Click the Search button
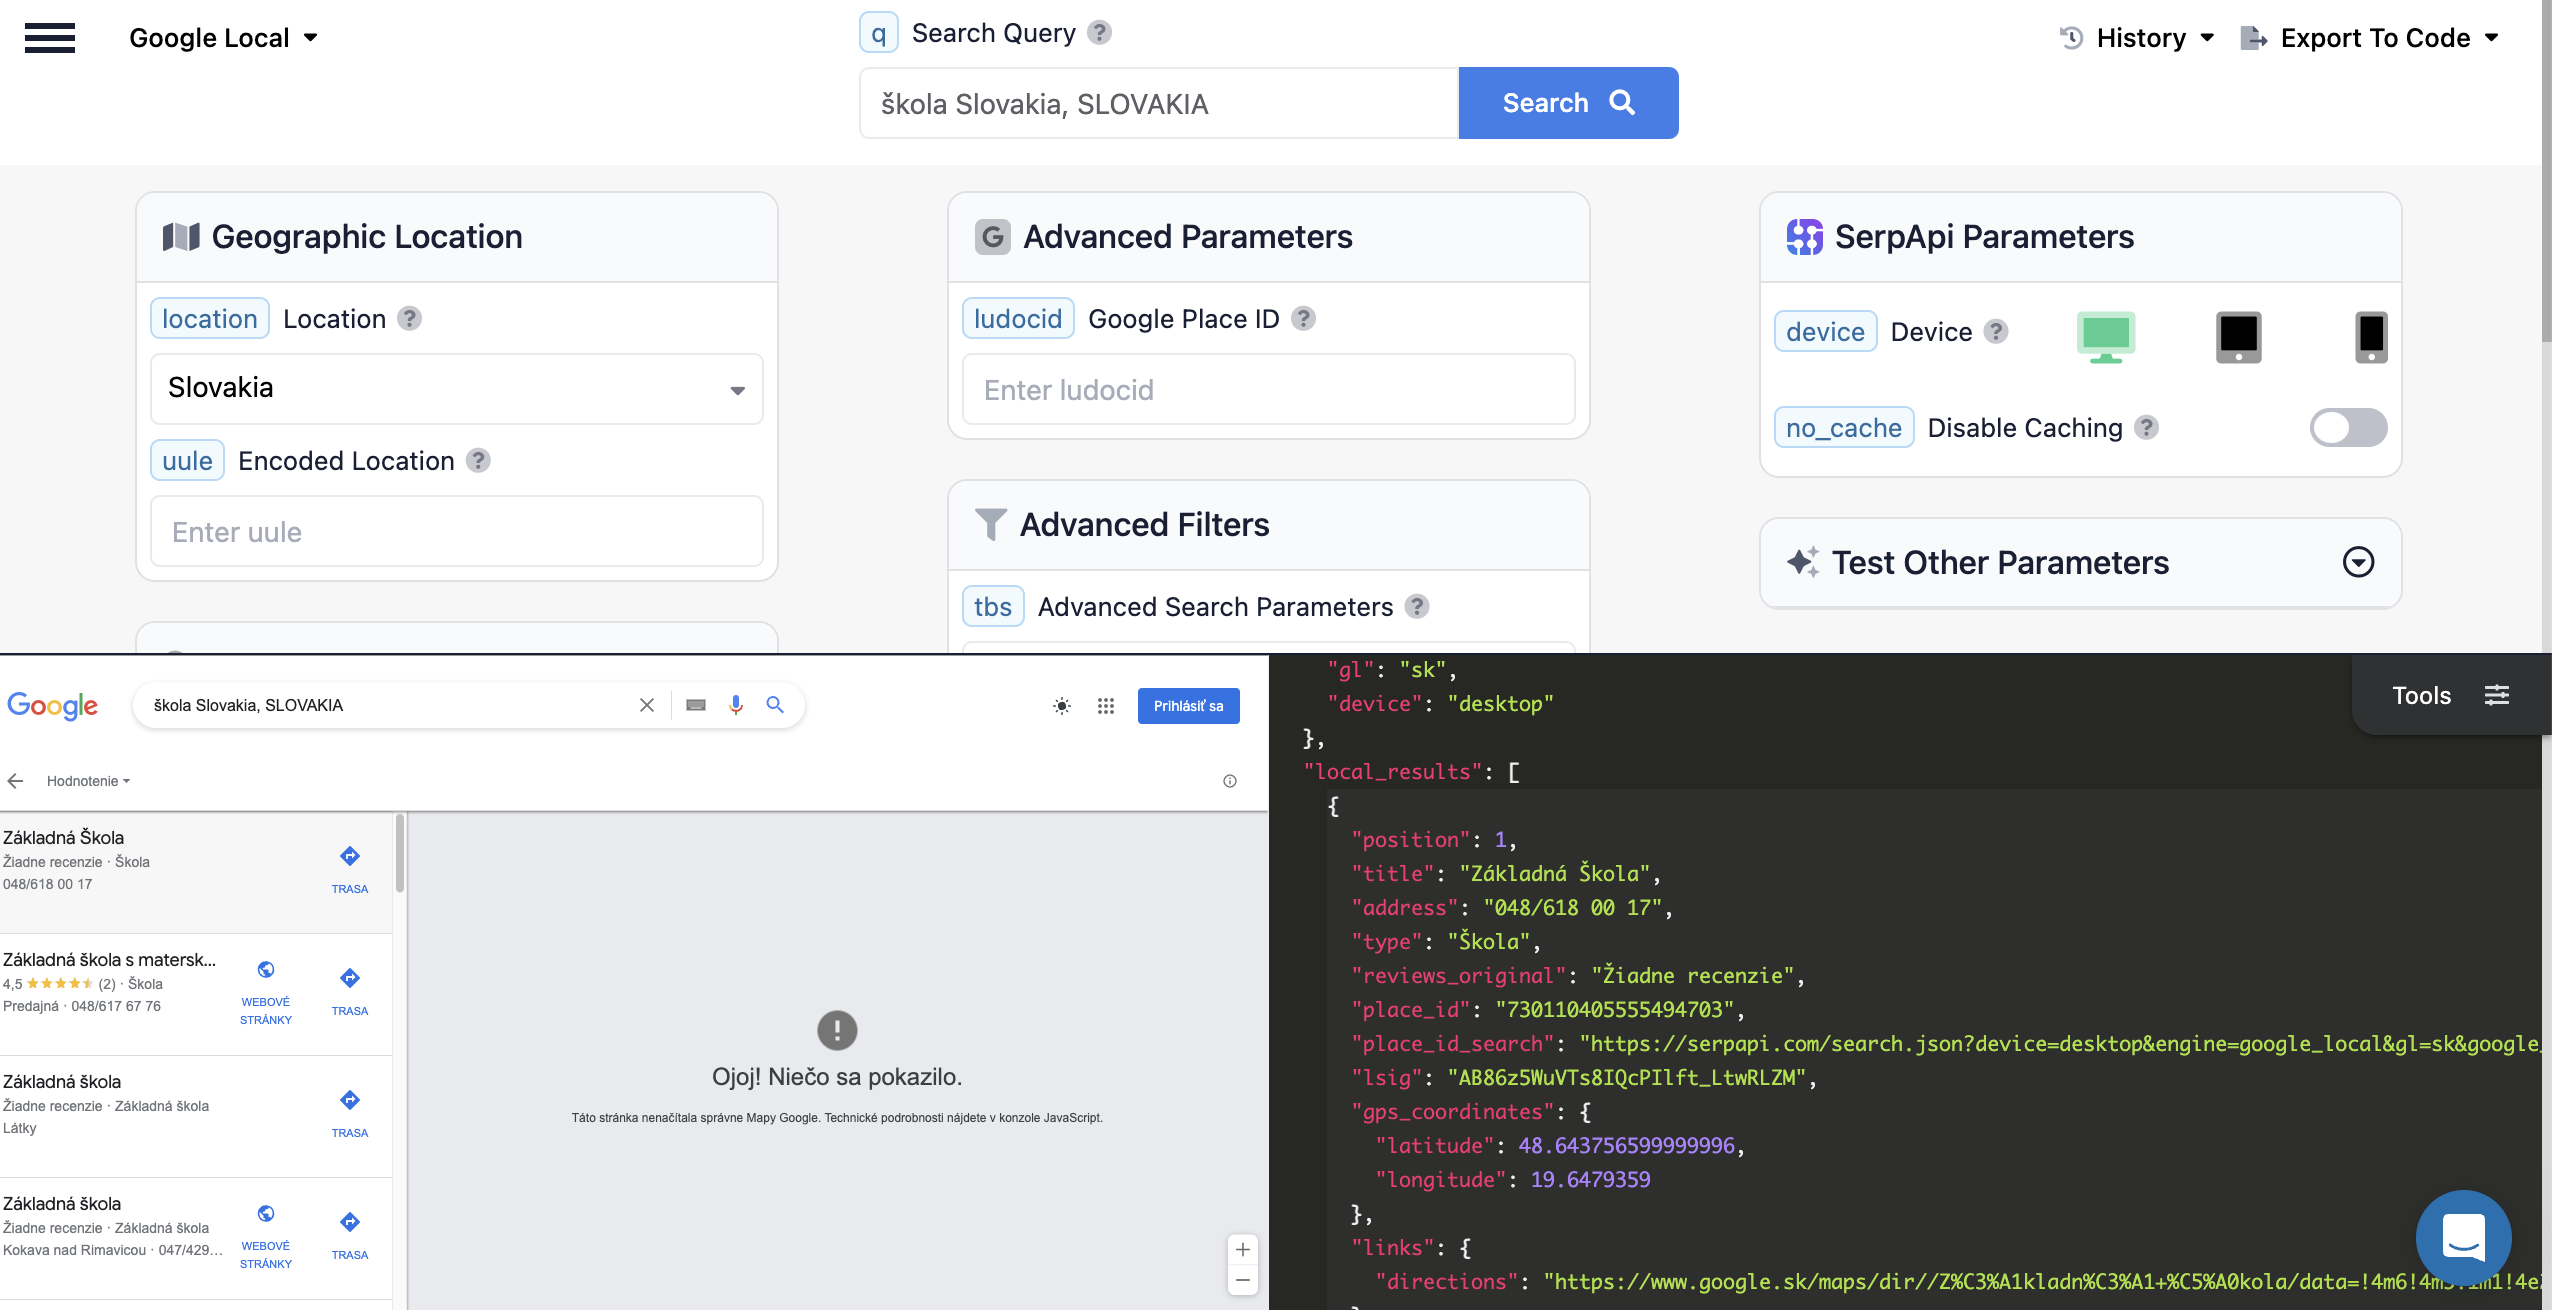 click(1566, 102)
